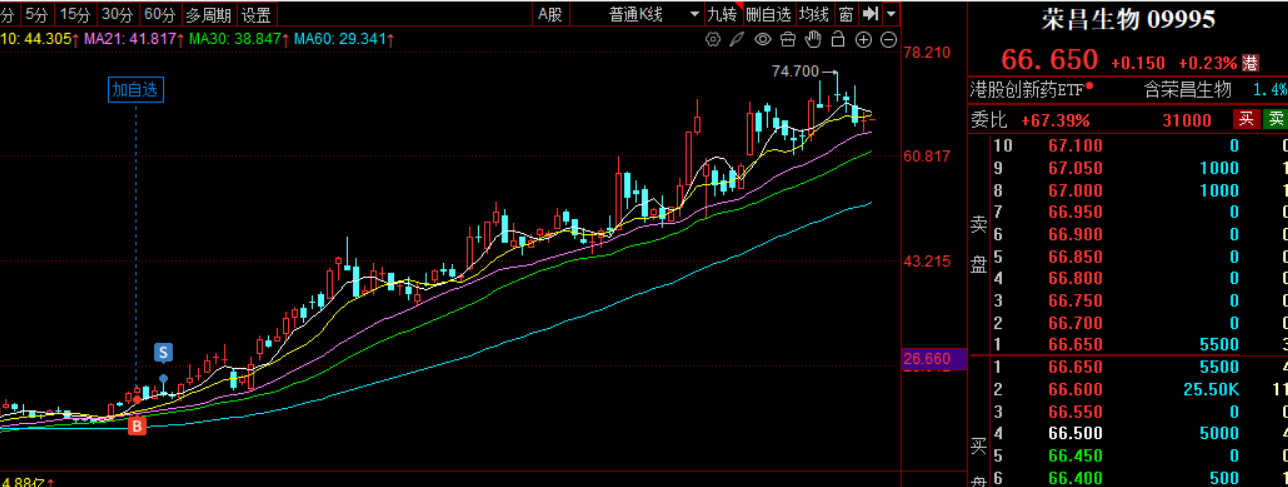Click the blue S sell marker
Viewport: 1288px width, 487px height.
coord(163,352)
